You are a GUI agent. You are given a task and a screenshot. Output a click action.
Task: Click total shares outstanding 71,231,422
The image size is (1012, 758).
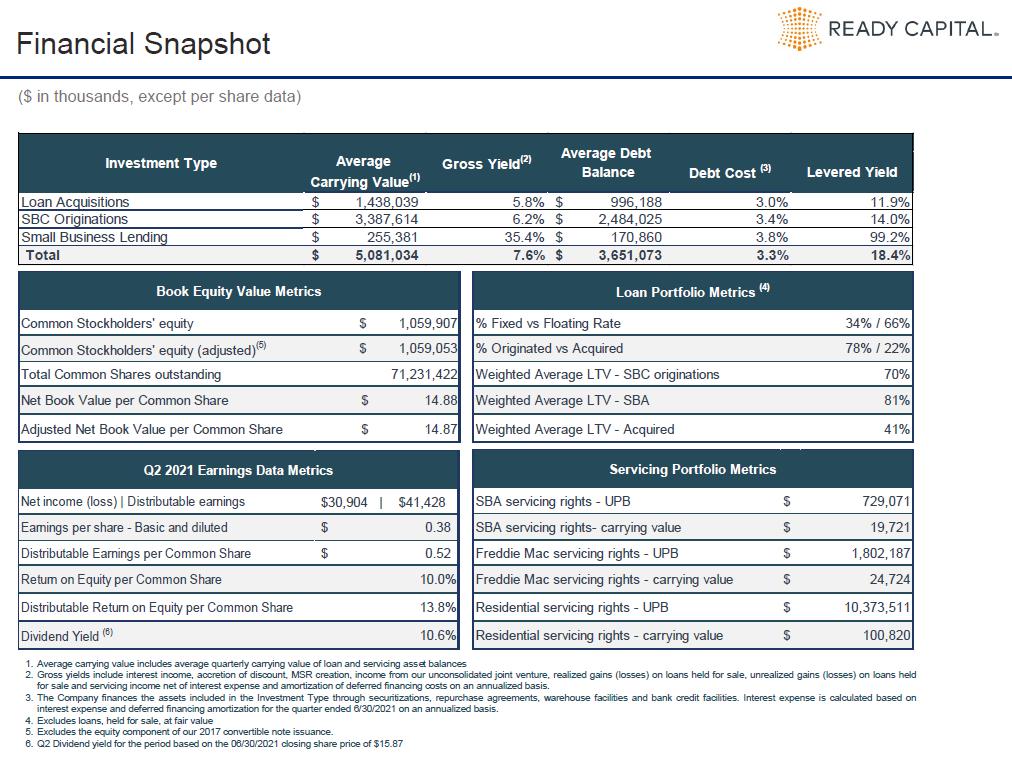(424, 374)
